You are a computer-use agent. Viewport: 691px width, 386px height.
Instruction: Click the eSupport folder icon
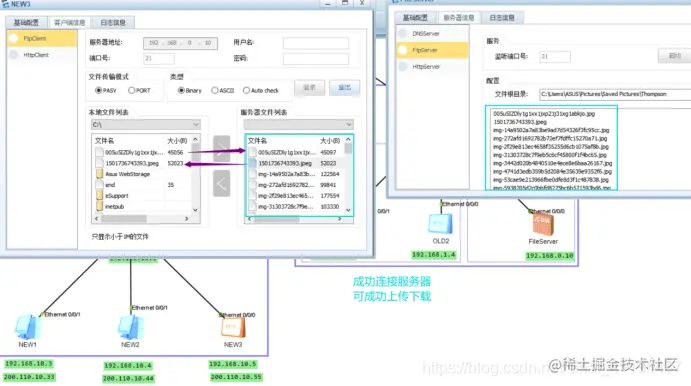click(x=100, y=196)
